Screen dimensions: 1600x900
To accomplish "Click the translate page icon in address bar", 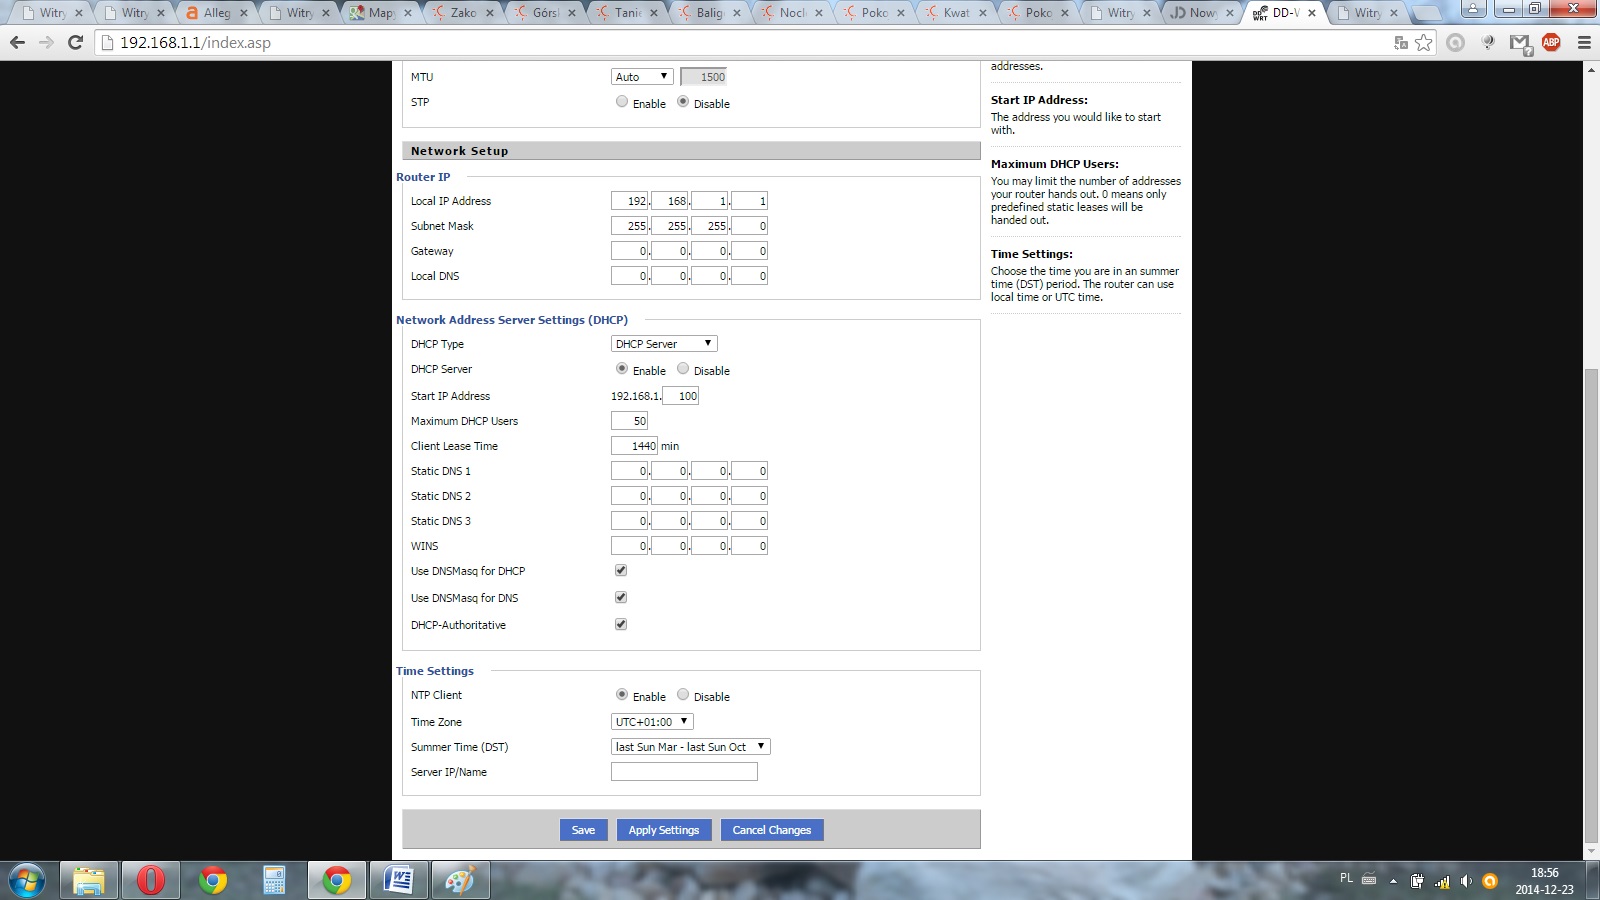I will 1401,43.
